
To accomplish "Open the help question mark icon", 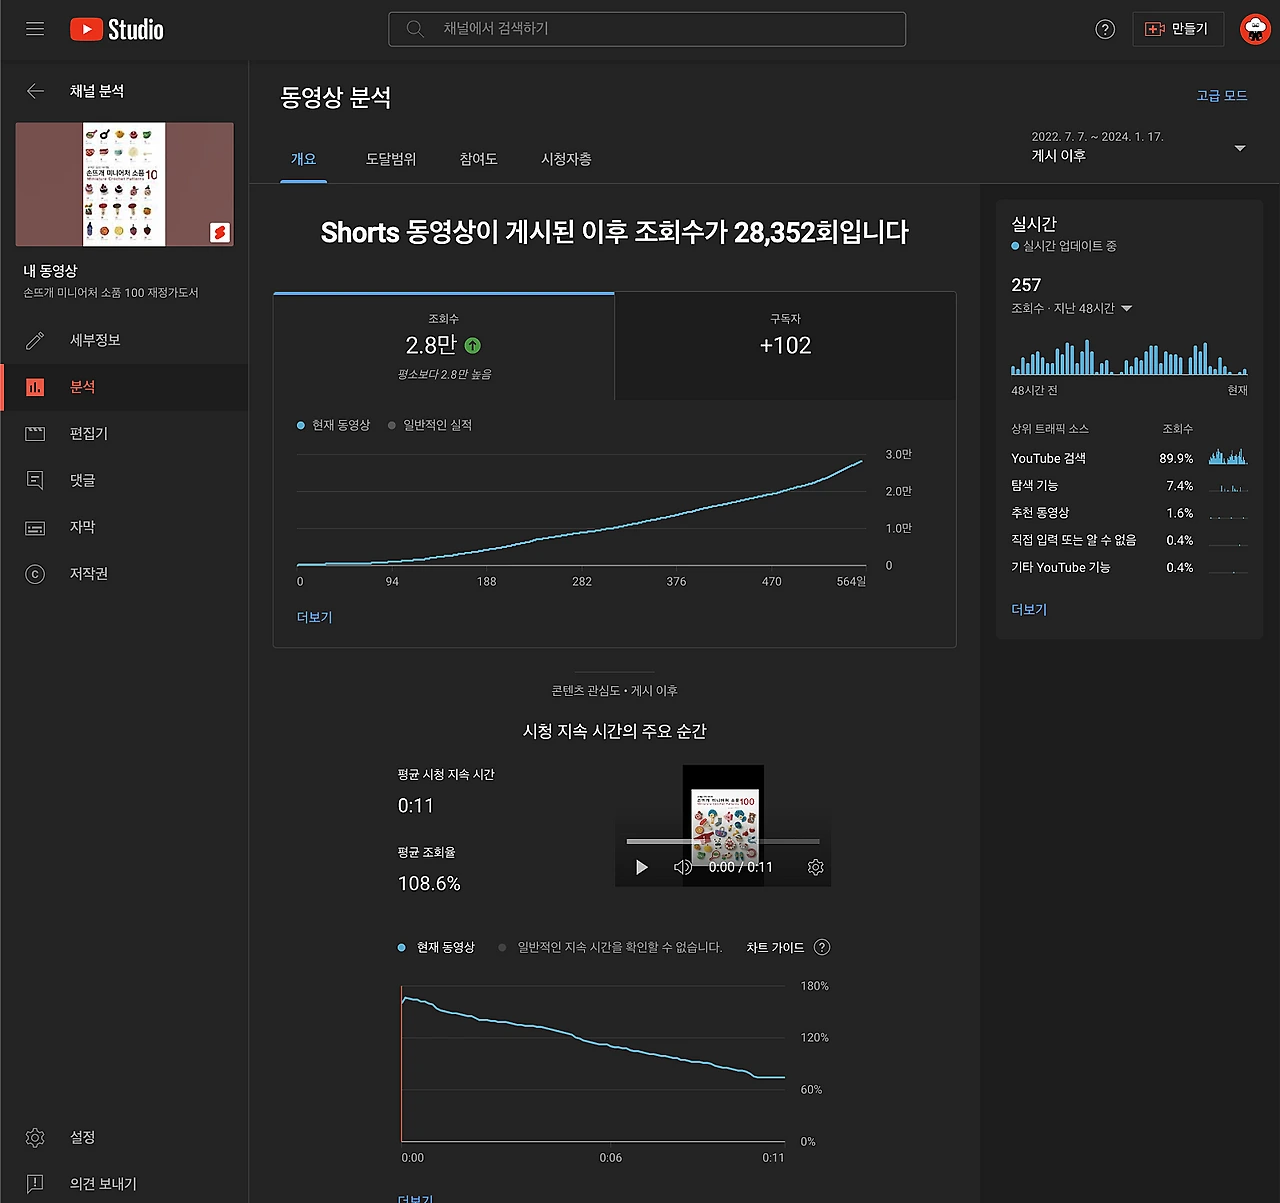I will pyautogui.click(x=1104, y=29).
